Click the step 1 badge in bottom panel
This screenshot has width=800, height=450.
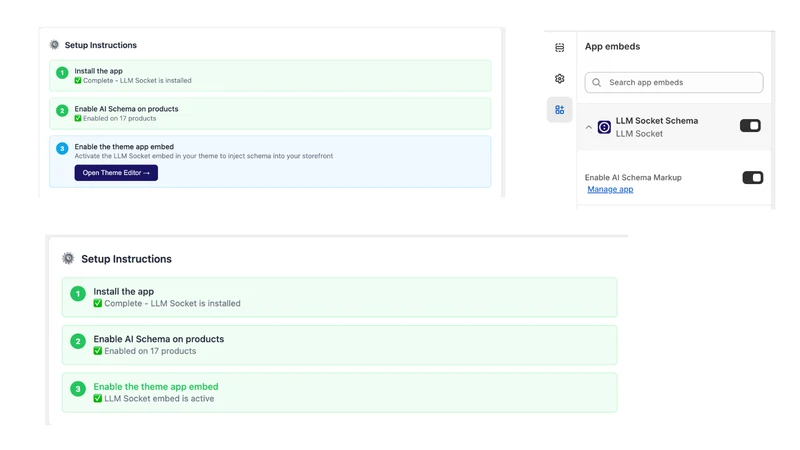point(78,294)
